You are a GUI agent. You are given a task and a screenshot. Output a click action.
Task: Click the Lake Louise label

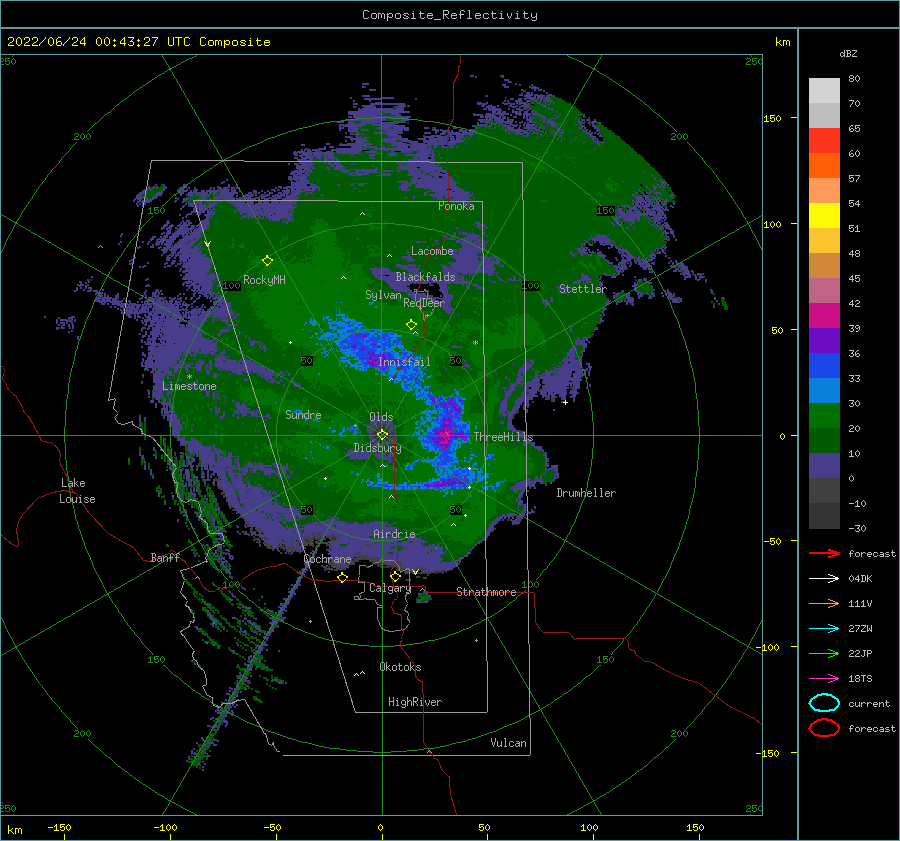point(77,491)
